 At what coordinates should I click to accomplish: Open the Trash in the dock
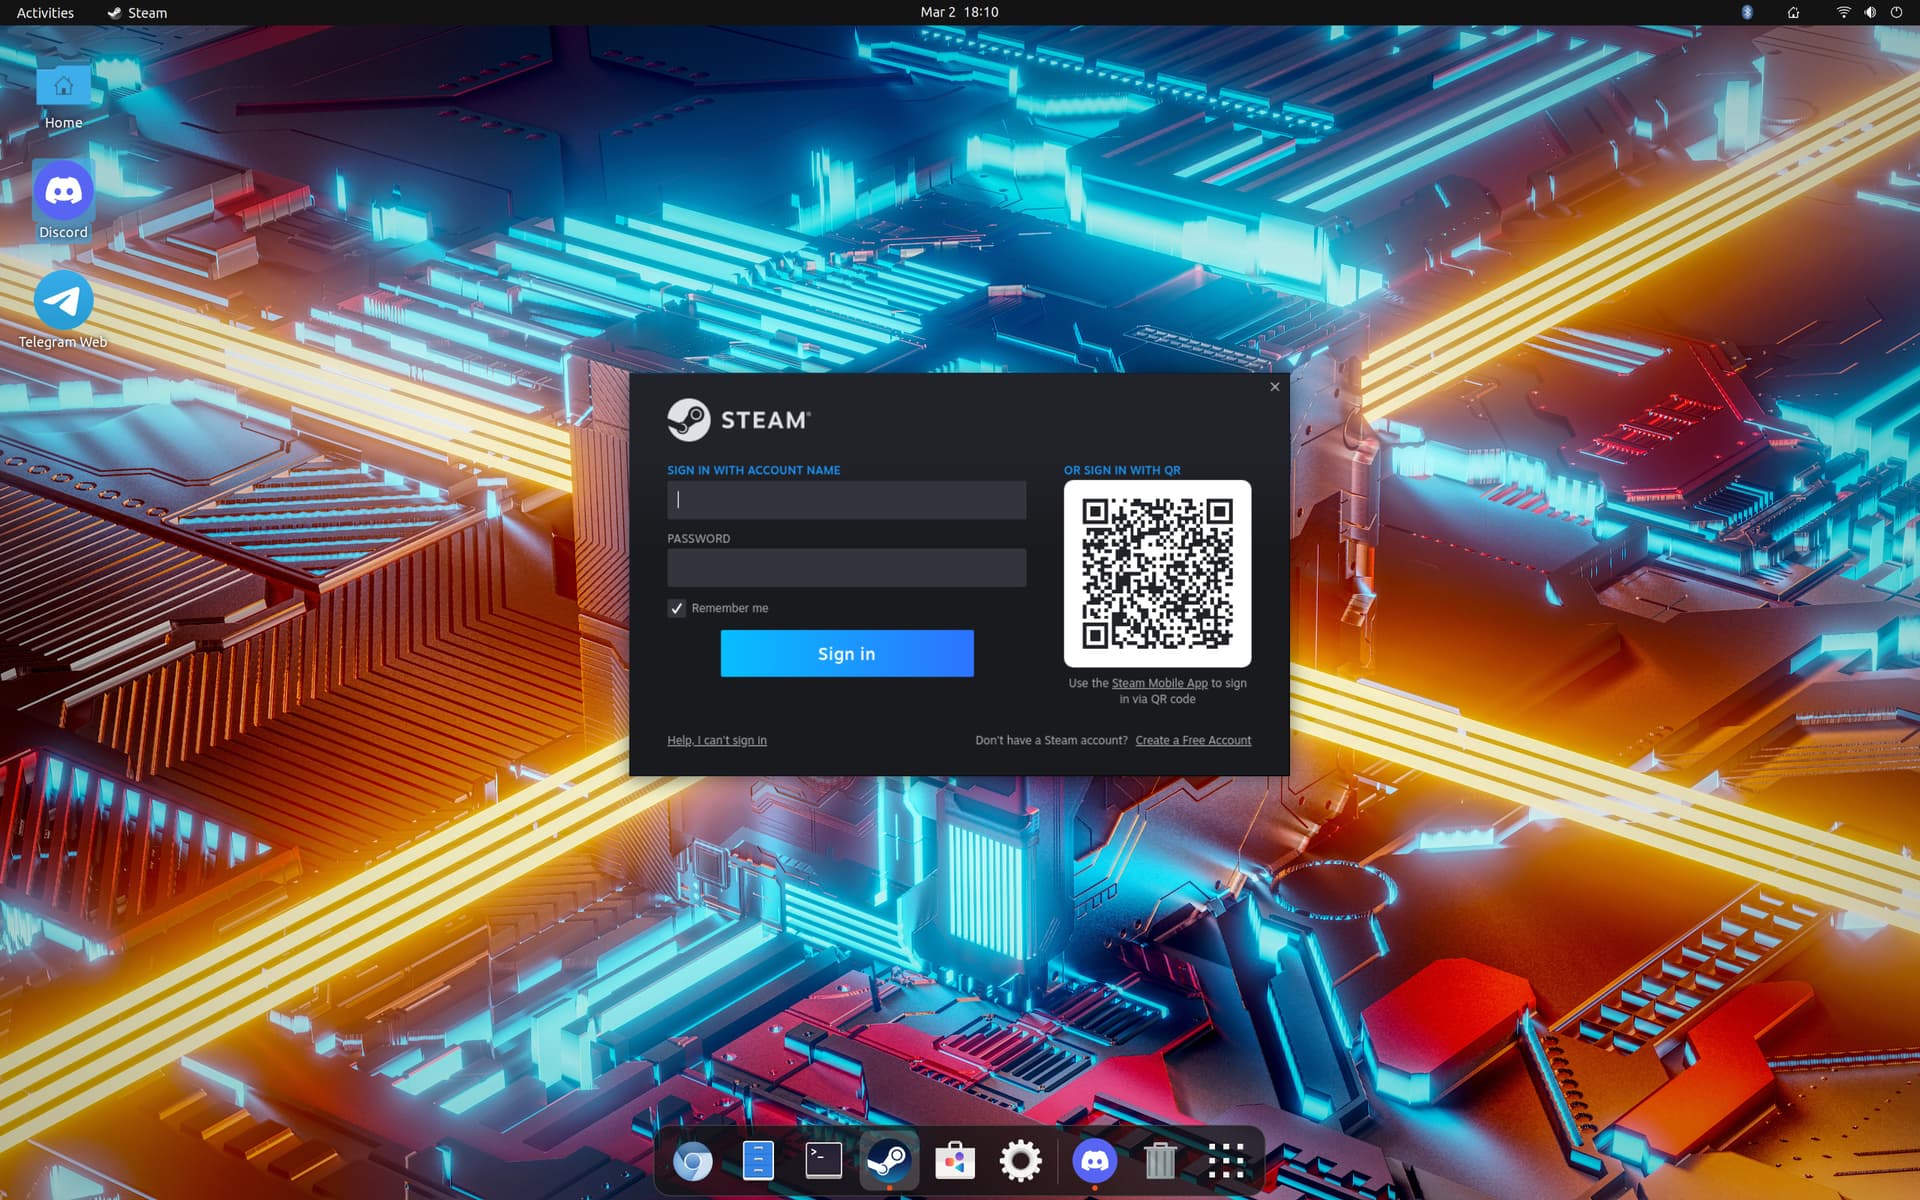1160,1161
